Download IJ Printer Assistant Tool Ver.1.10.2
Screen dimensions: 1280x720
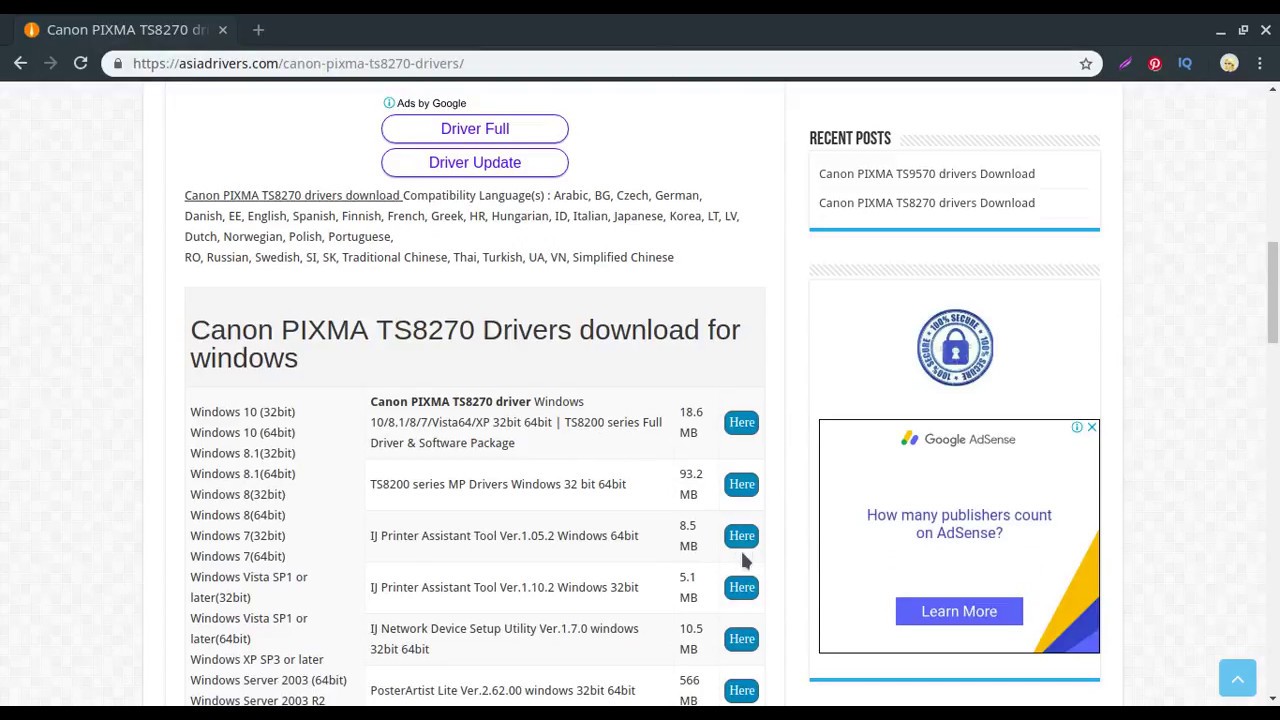click(x=742, y=588)
